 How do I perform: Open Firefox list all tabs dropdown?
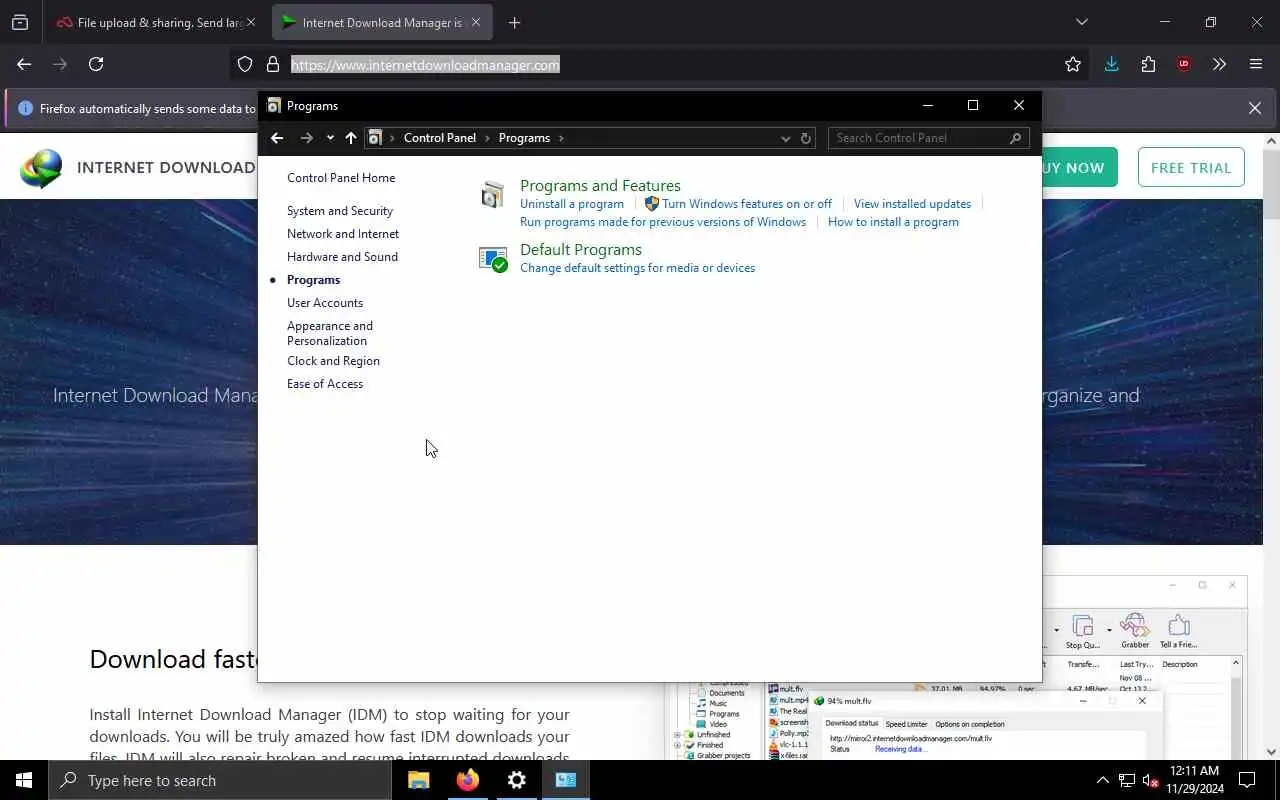click(x=1081, y=22)
